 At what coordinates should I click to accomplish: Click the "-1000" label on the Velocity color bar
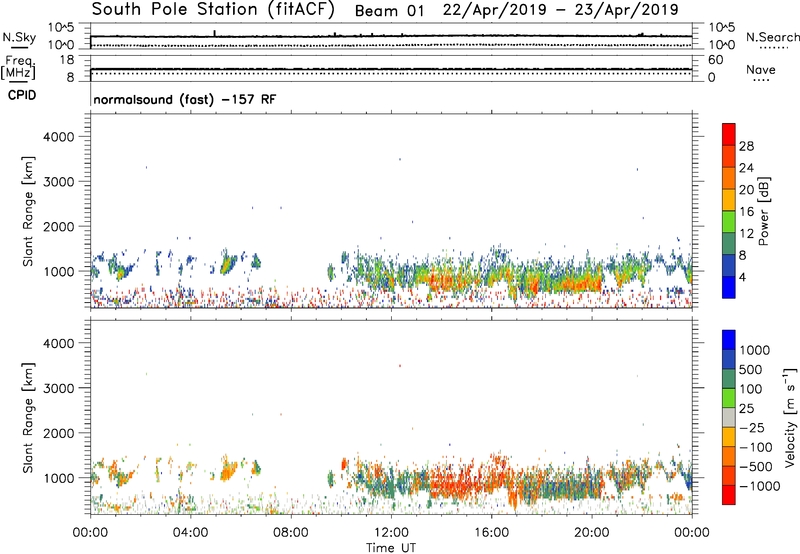pyautogui.click(x=760, y=486)
